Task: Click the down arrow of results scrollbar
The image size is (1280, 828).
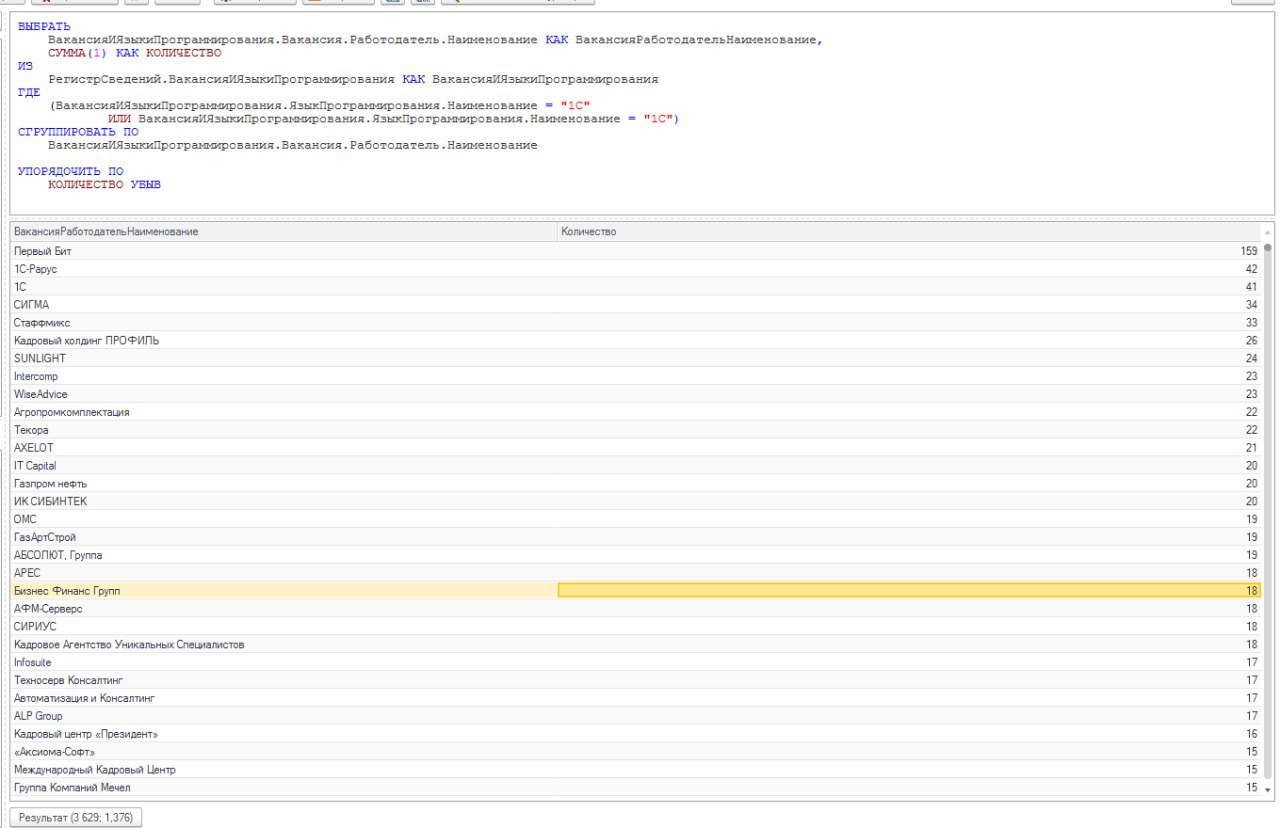Action: (x=1268, y=789)
